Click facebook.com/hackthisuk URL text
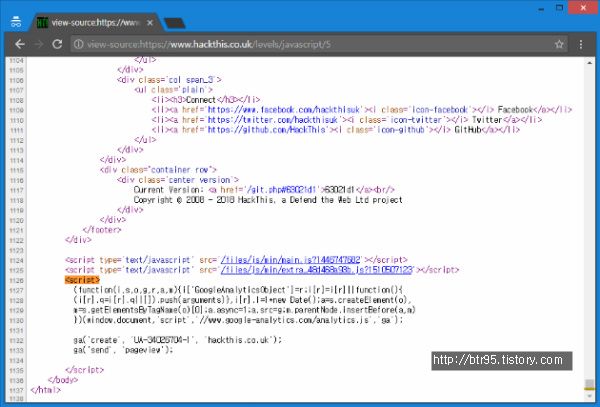Viewport: 600px width, 407px height. coord(284,110)
